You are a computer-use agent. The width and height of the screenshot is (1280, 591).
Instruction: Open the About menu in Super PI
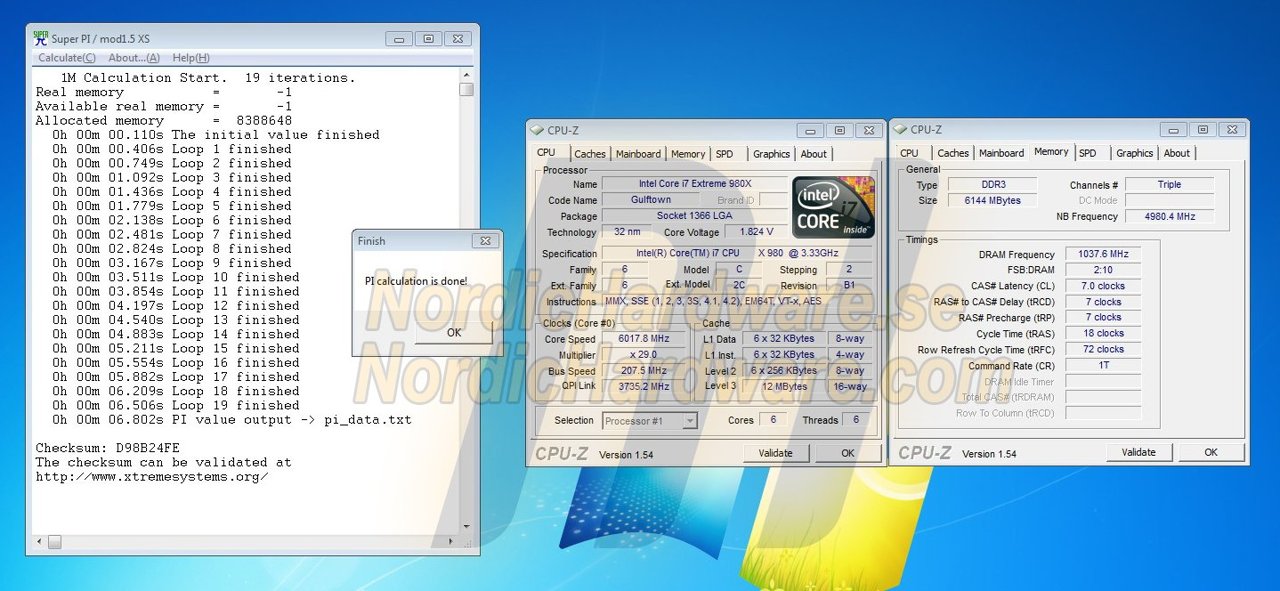pos(135,58)
